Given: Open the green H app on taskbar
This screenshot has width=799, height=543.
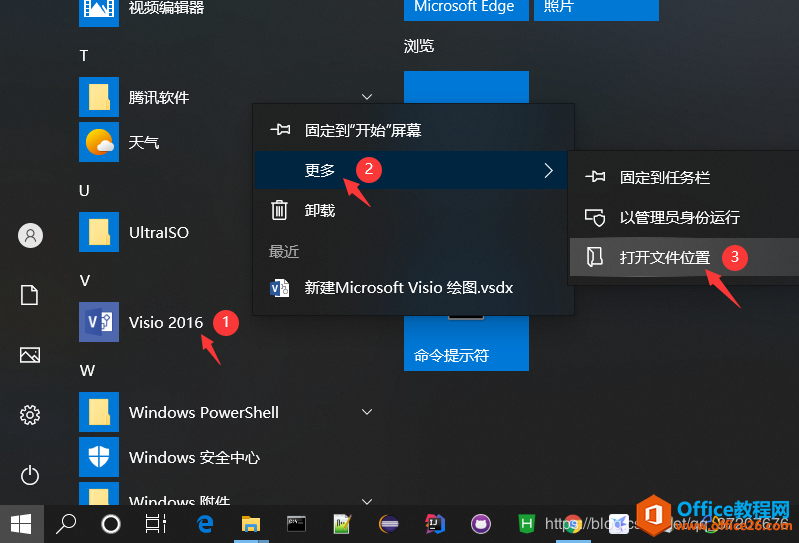Looking at the screenshot, I should point(526,523).
